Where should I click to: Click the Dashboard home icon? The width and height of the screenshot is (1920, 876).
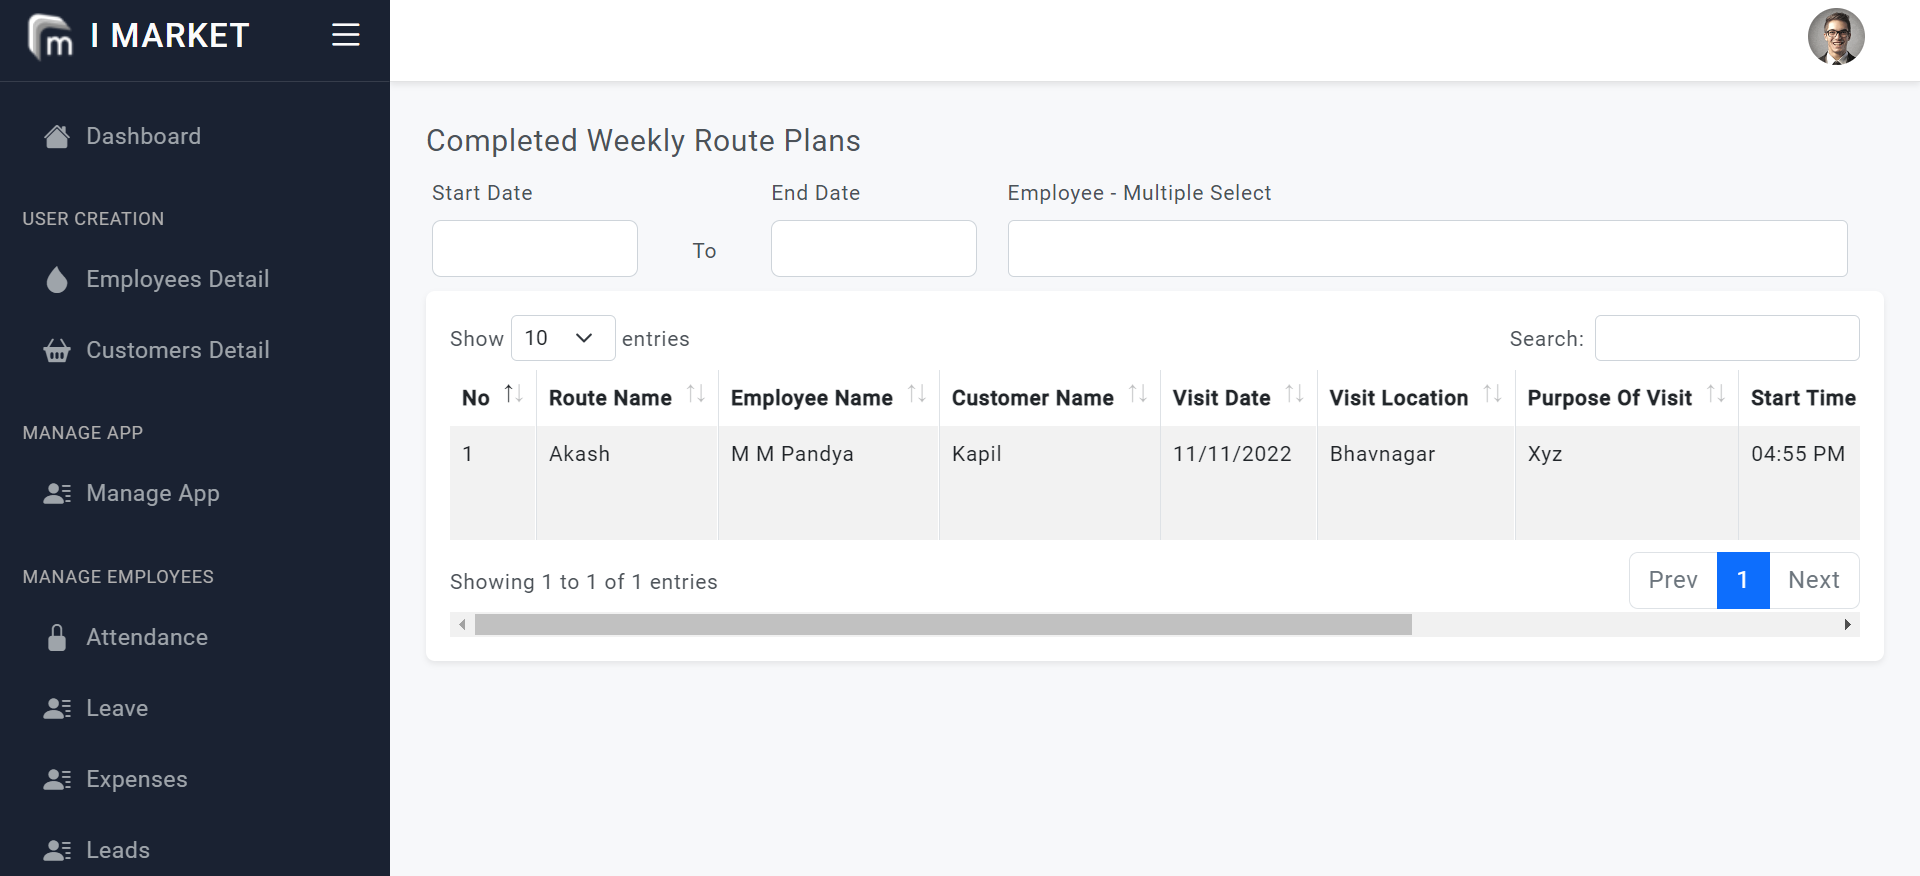point(57,137)
